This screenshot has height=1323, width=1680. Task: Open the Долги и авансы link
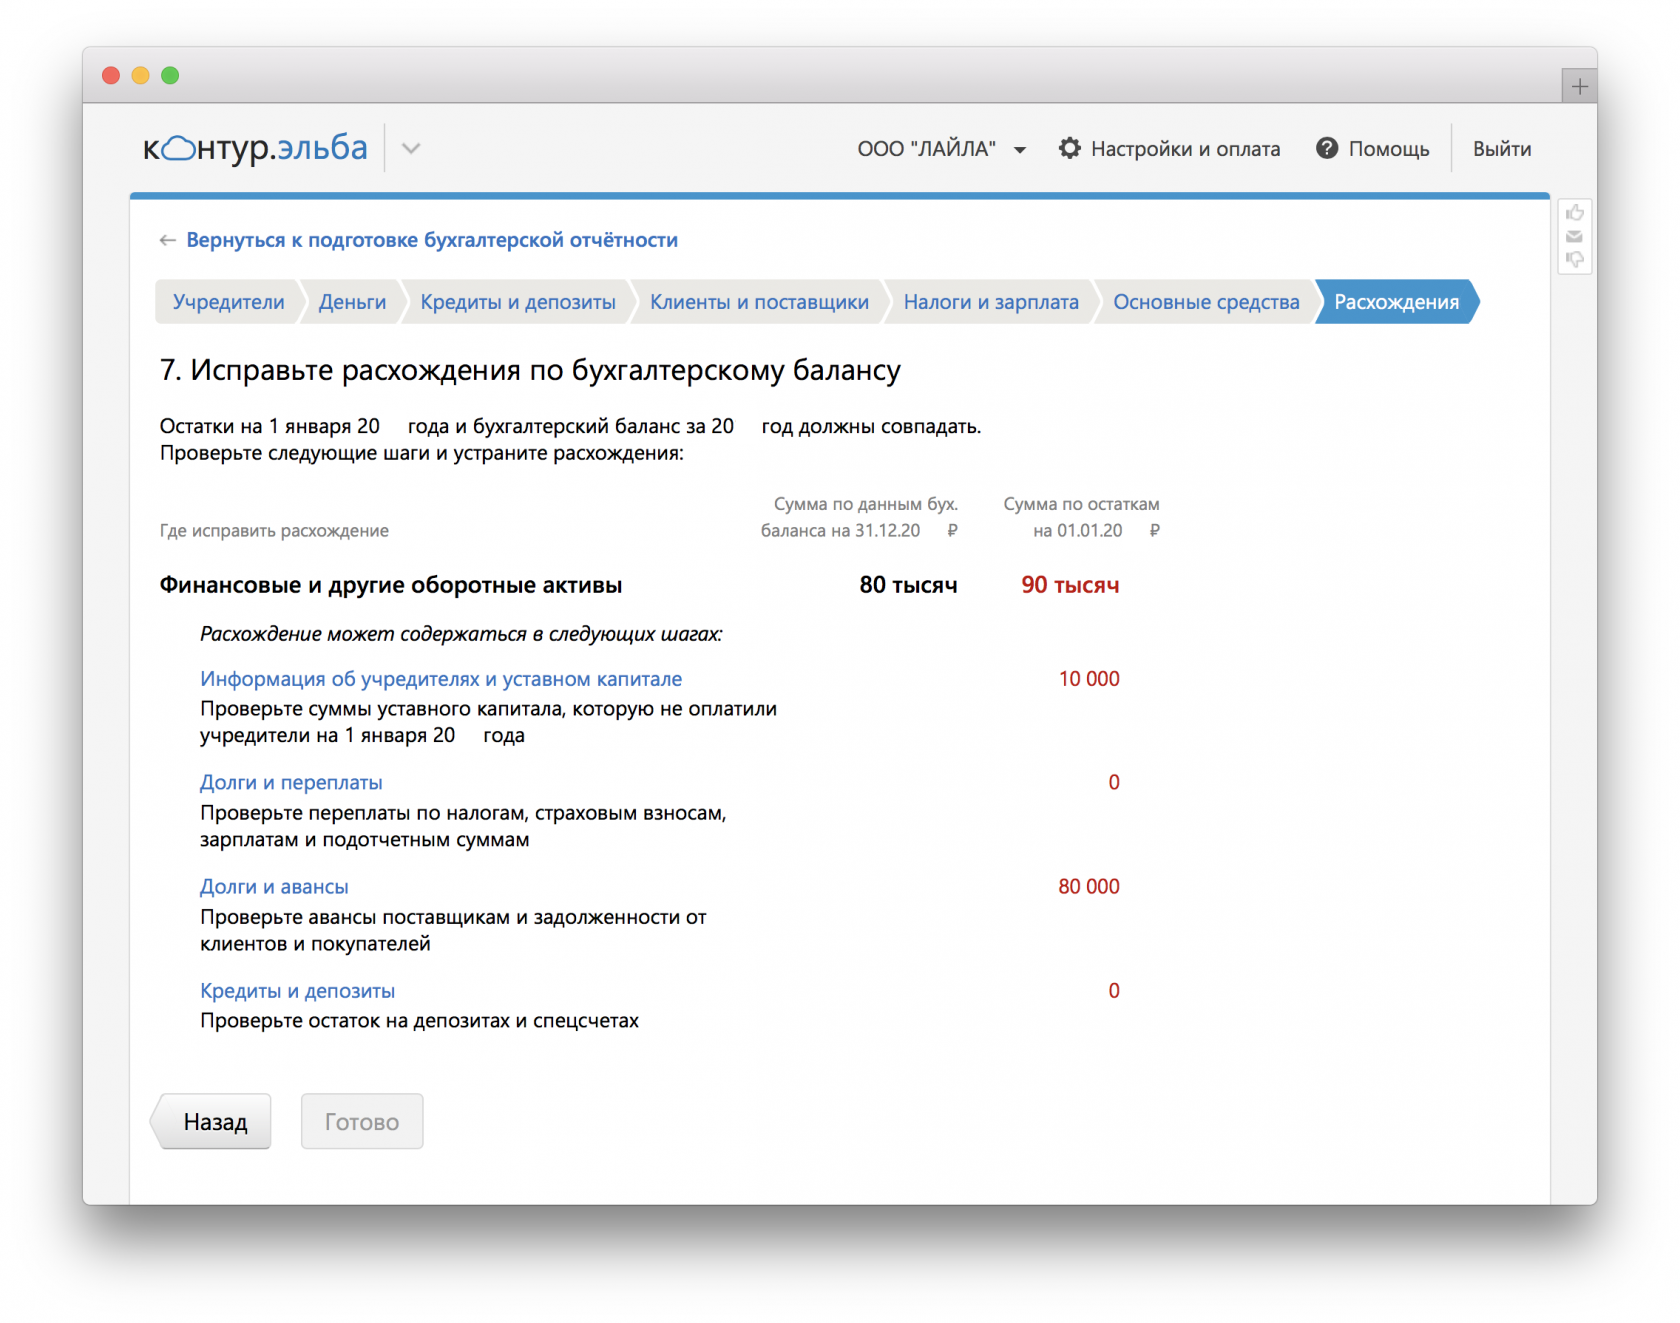(274, 887)
